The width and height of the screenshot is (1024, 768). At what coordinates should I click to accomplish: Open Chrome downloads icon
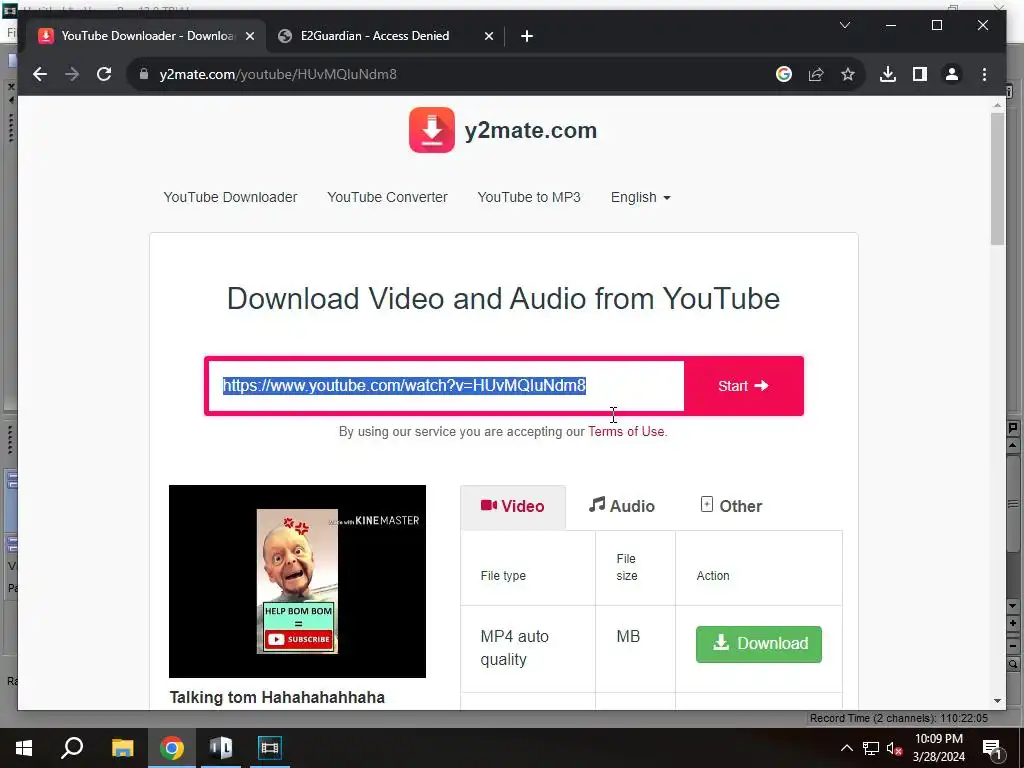888,74
